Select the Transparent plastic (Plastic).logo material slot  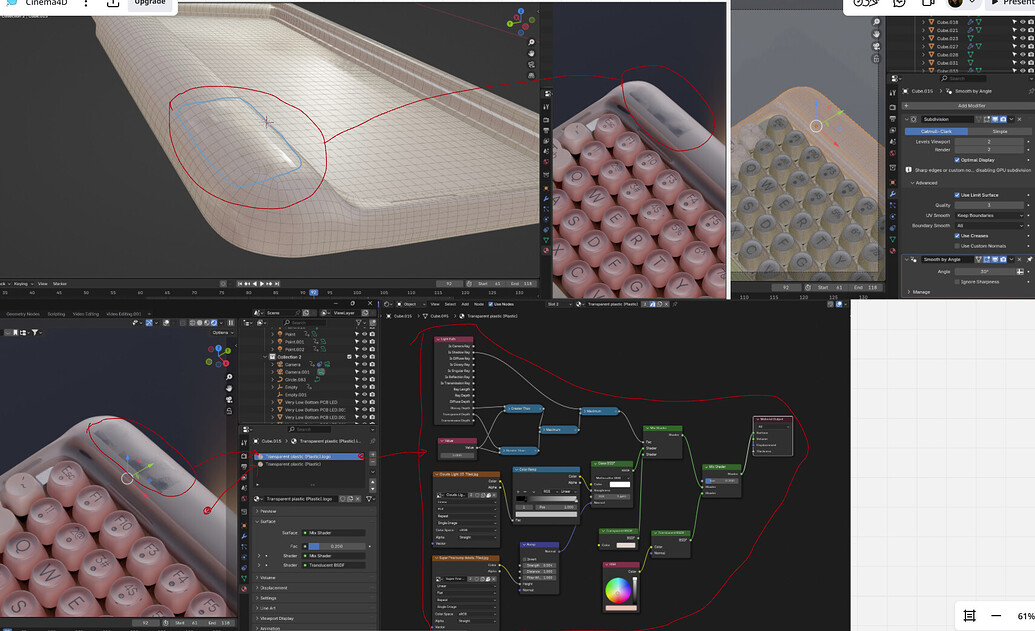(x=310, y=457)
